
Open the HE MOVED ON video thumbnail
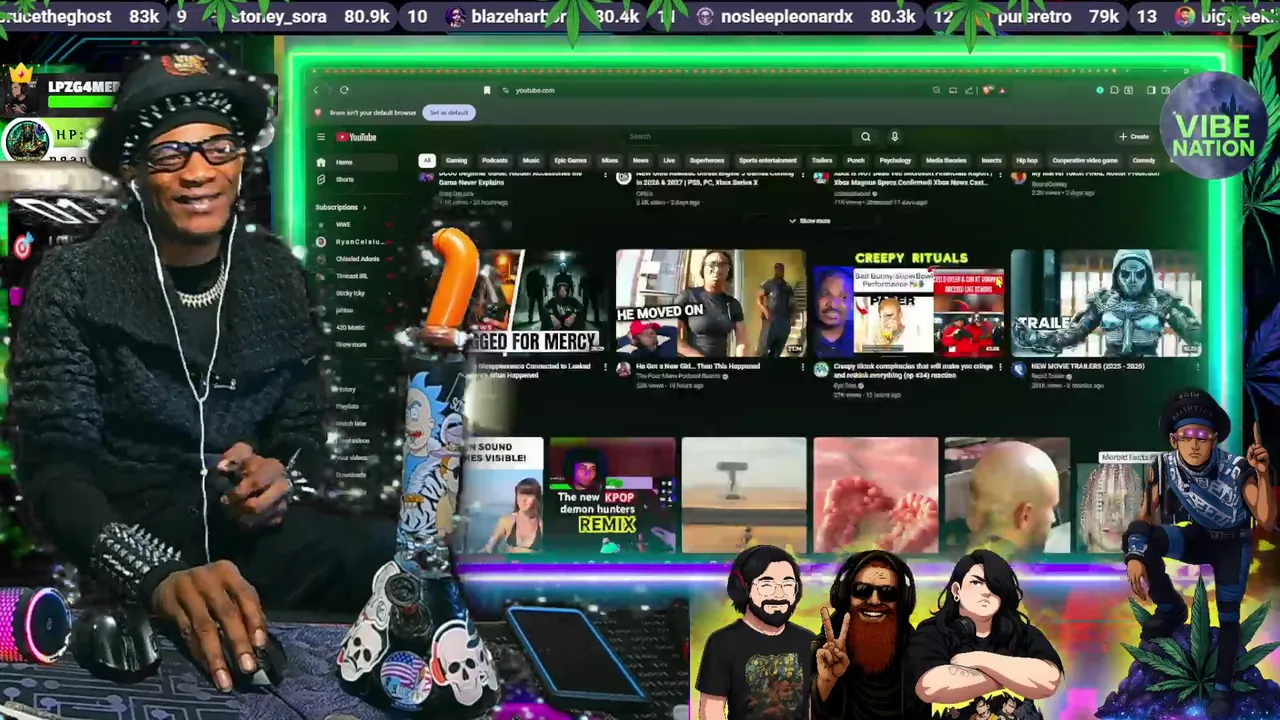(710, 303)
